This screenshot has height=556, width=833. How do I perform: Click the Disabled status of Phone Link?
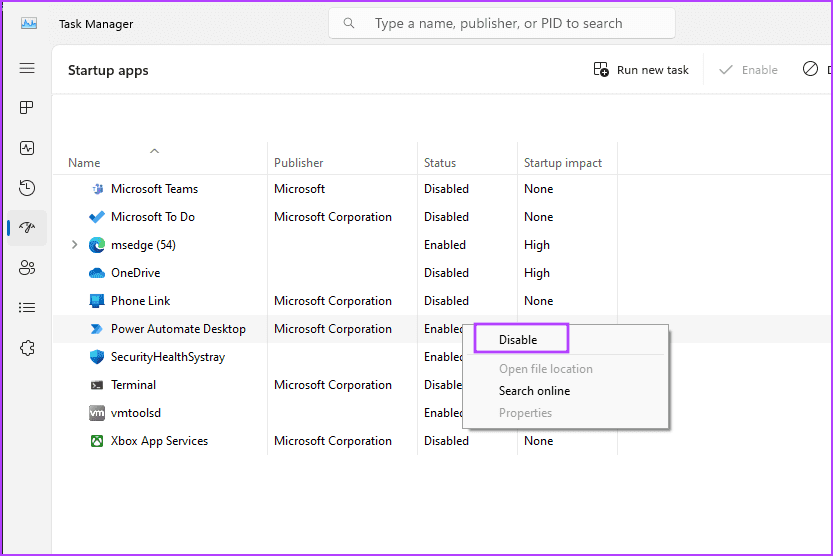coord(446,301)
